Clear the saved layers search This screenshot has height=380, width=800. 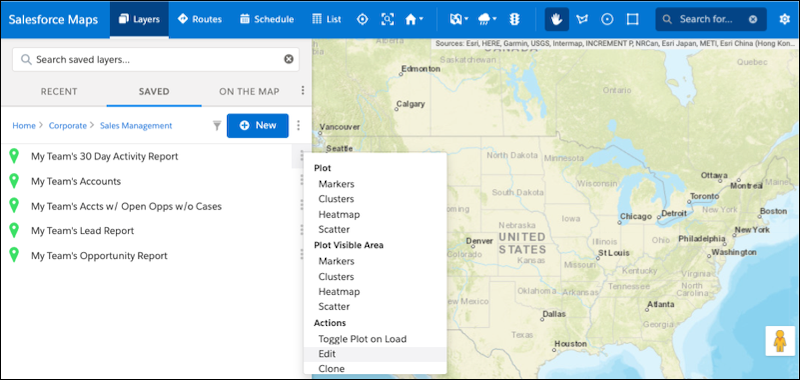click(x=289, y=60)
